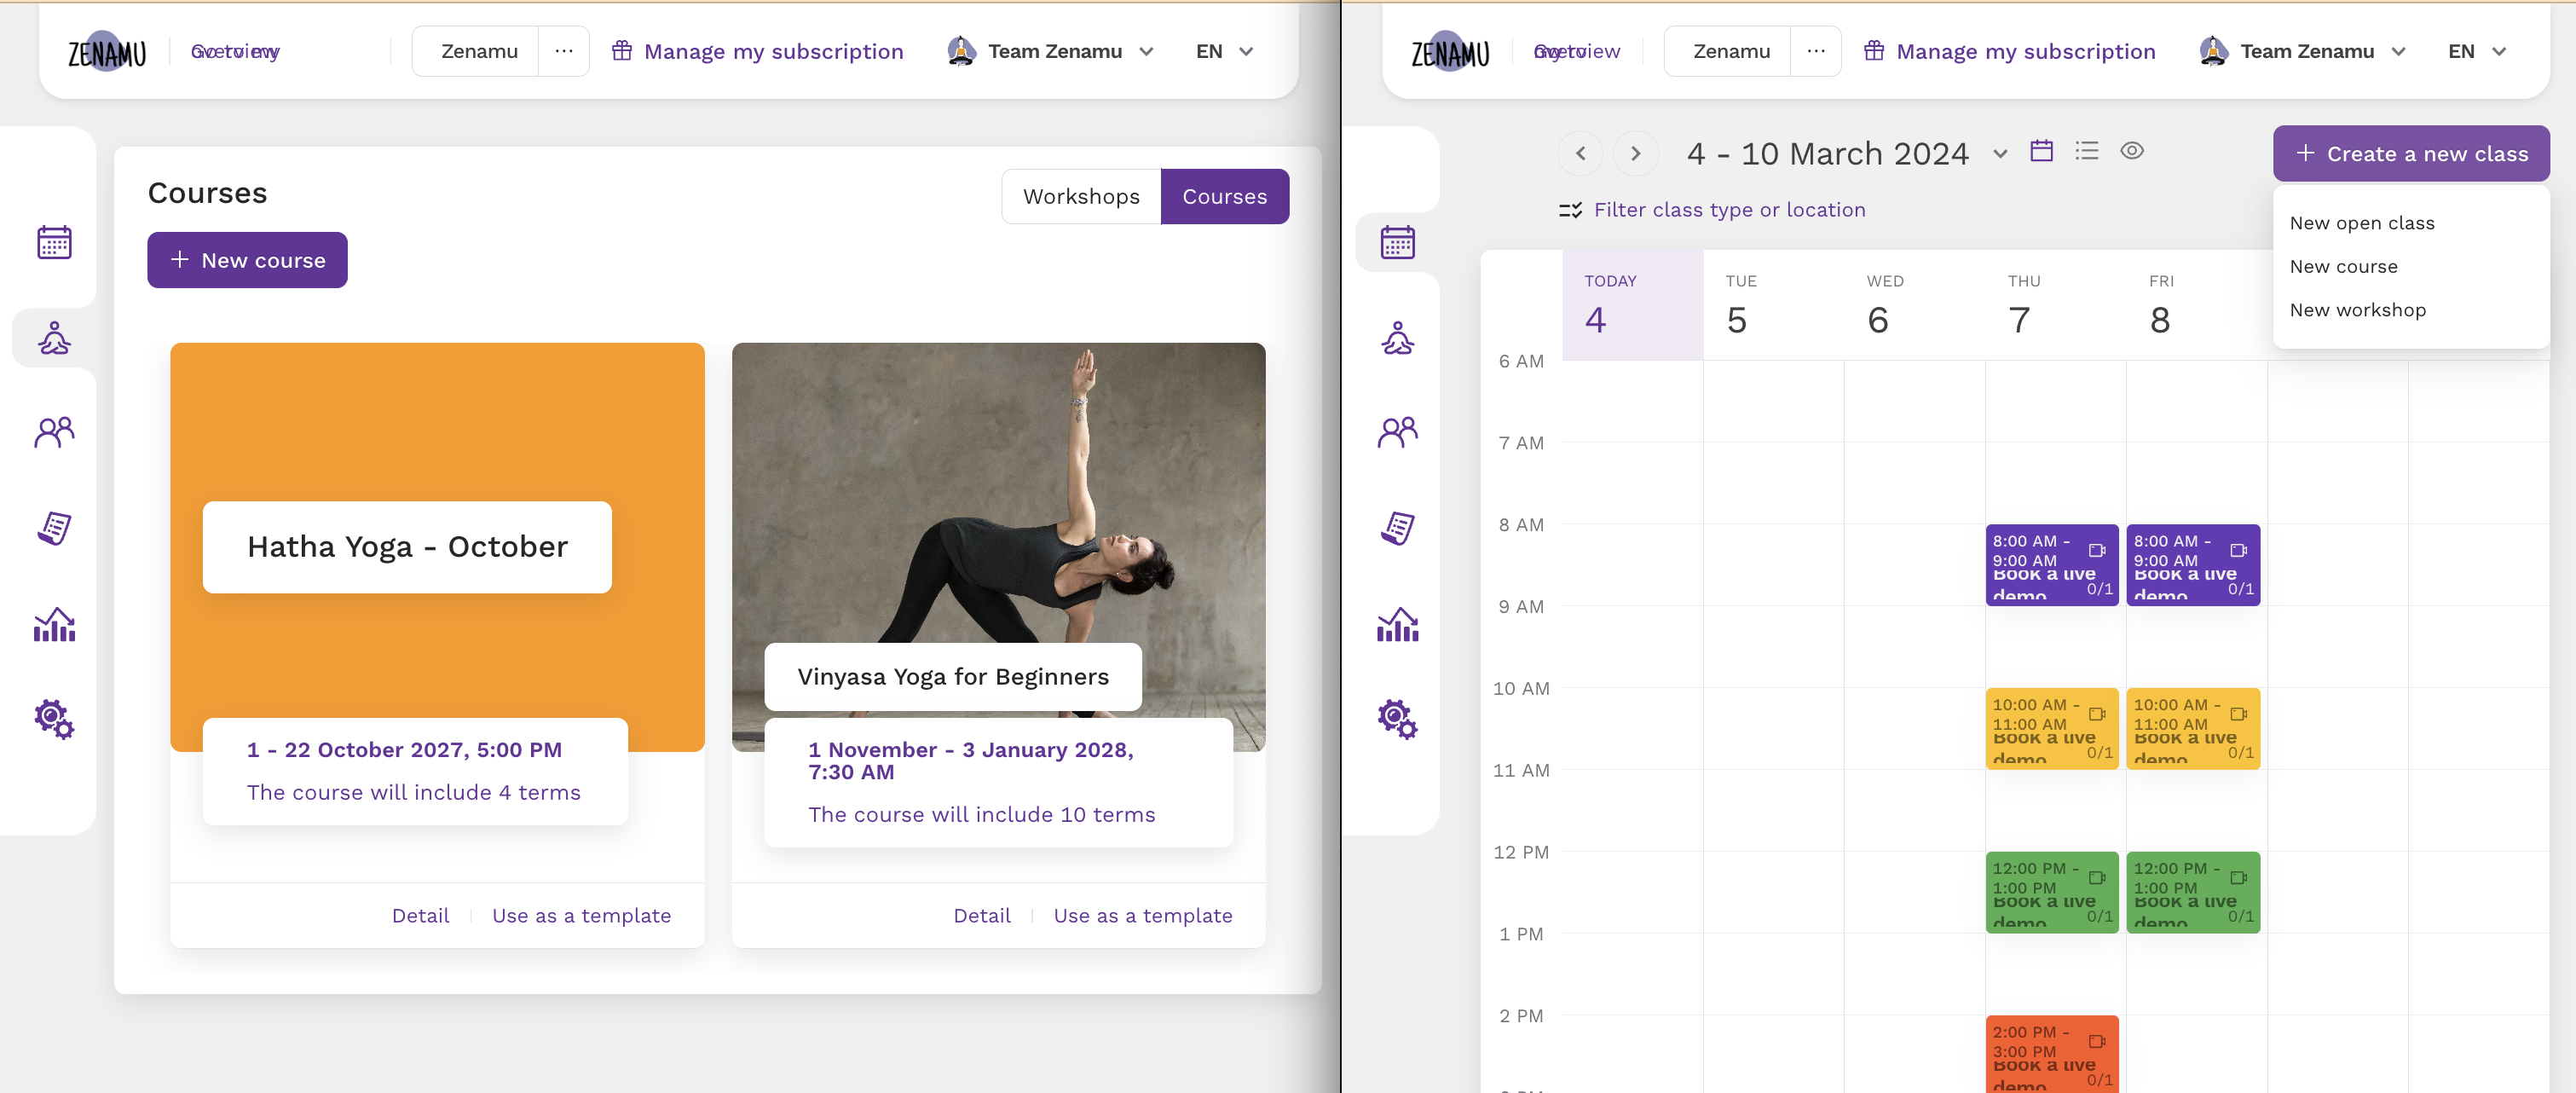Click the settings gear icon in left sidebar

53,718
